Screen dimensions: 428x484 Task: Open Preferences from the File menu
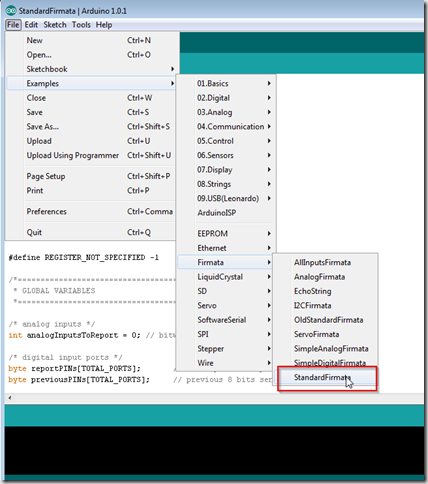tap(91, 211)
